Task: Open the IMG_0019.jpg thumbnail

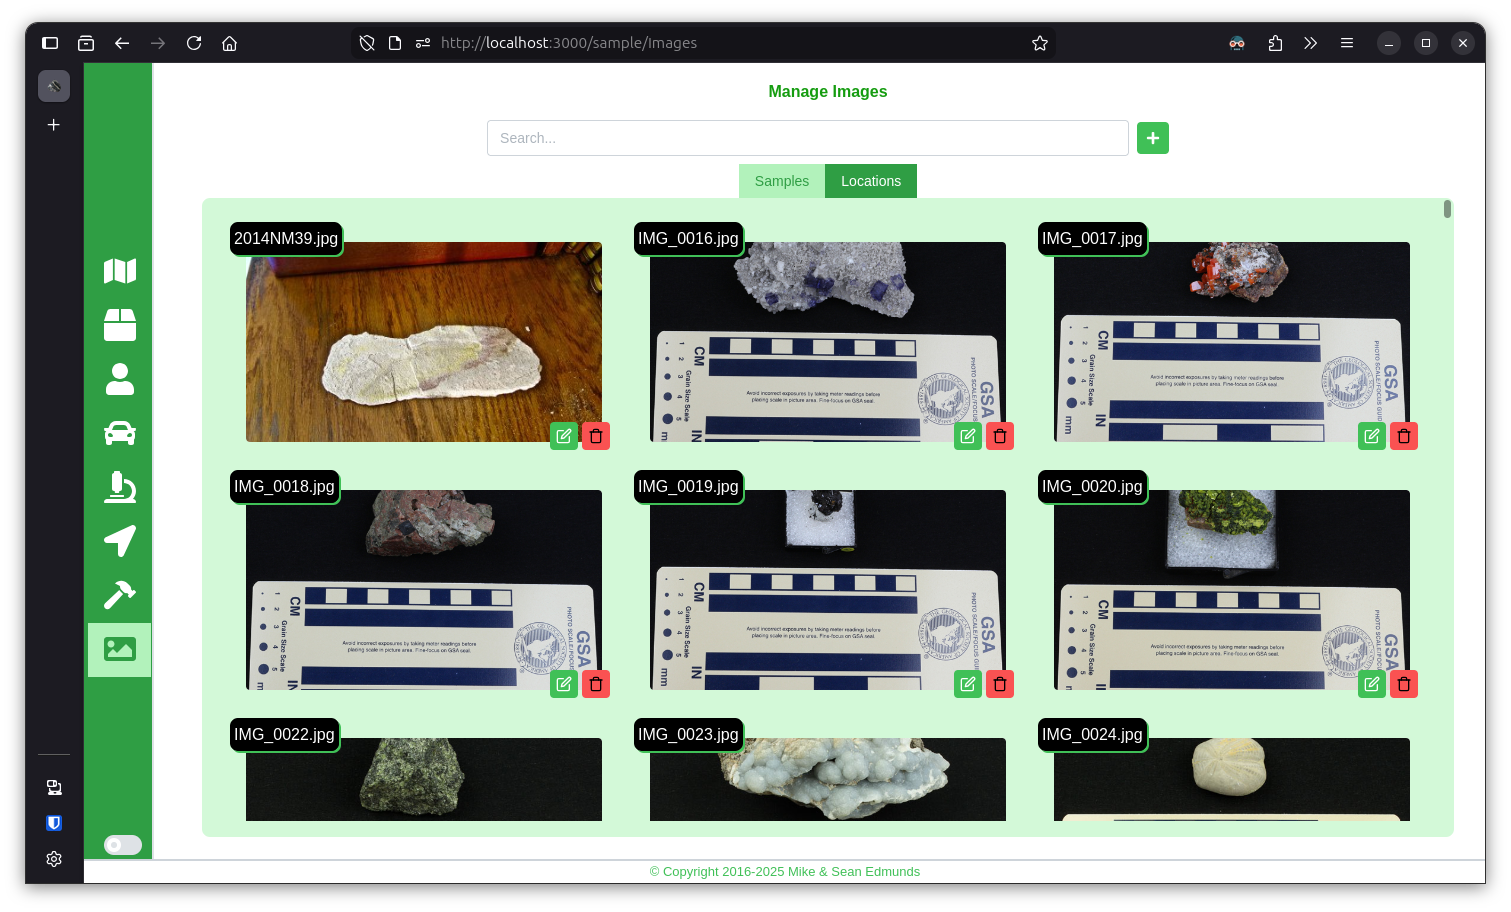Action: (x=827, y=590)
